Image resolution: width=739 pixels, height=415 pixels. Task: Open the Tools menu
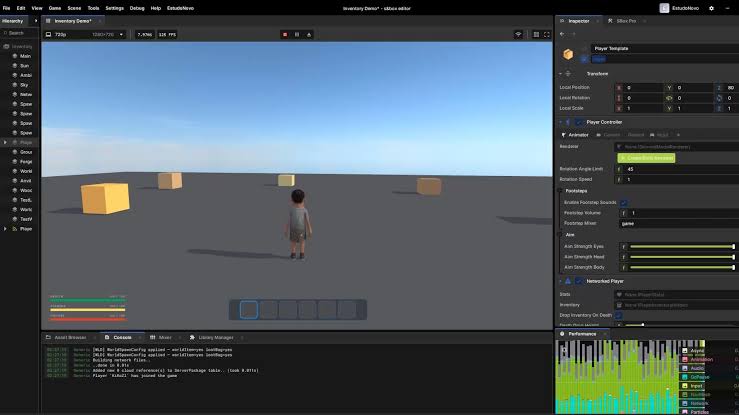coord(93,8)
